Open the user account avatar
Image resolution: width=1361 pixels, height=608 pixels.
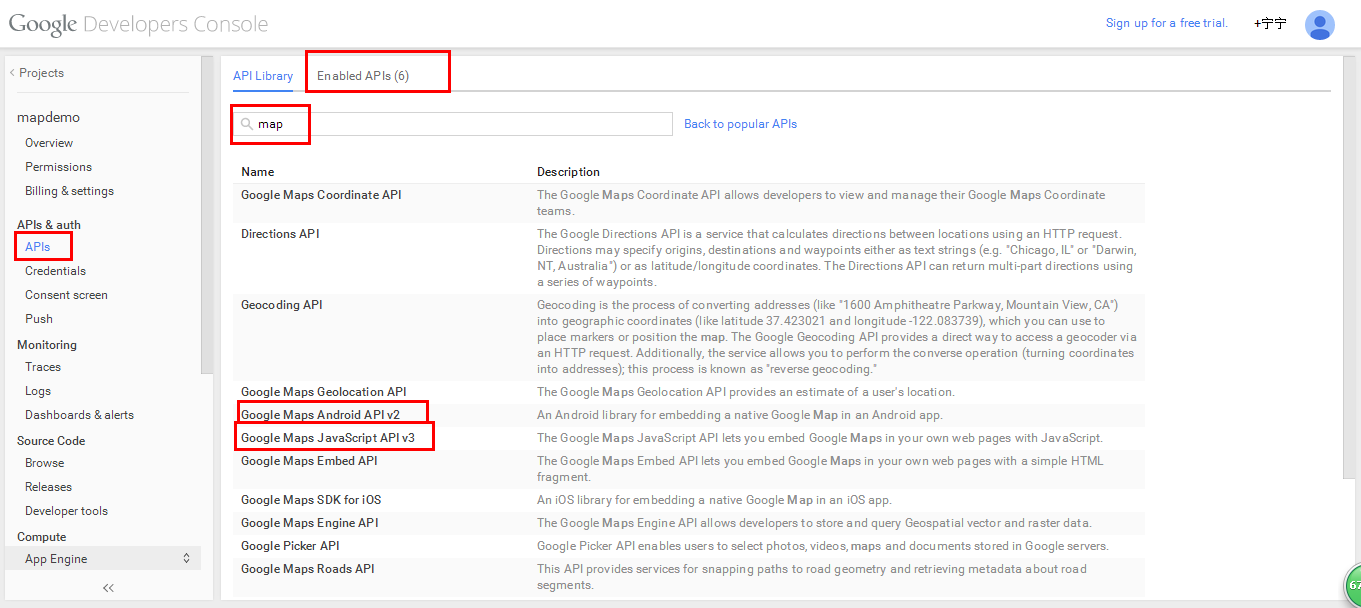point(1319,25)
